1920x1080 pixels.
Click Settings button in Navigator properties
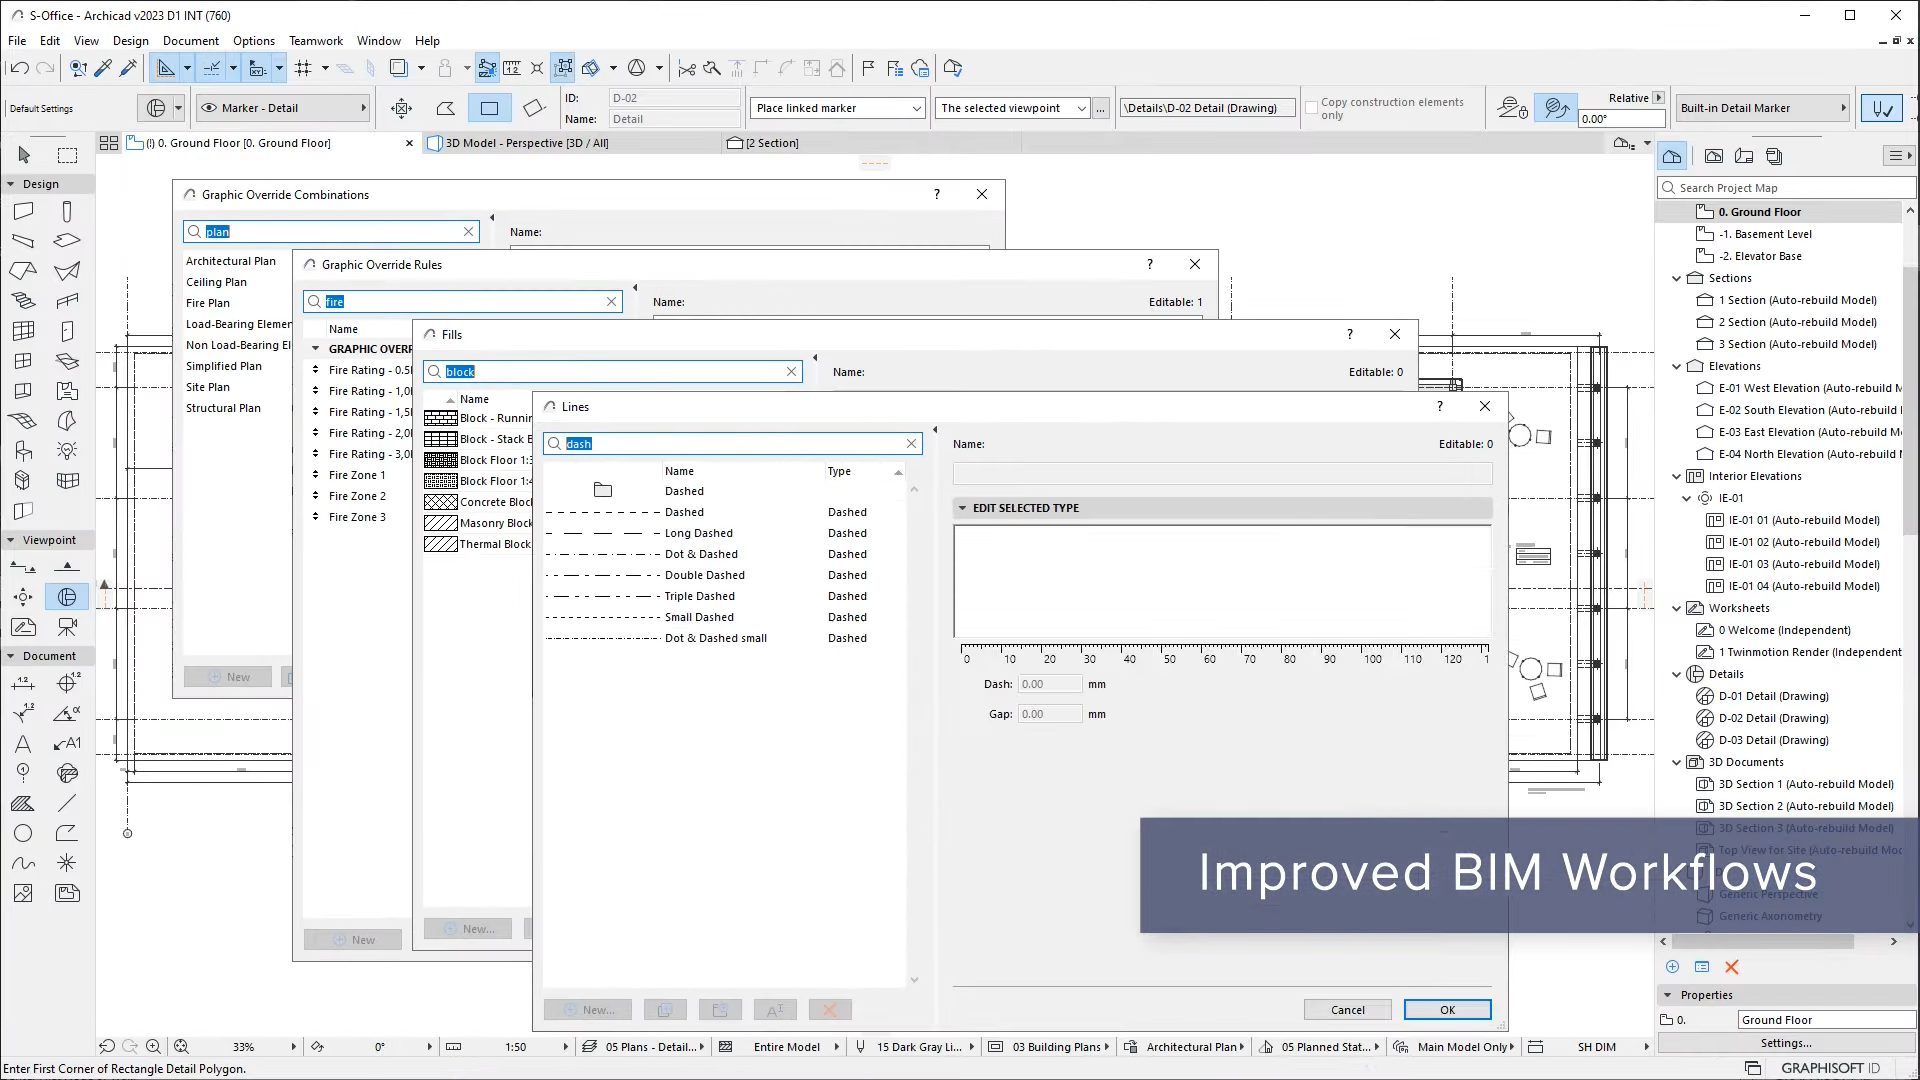[1786, 1043]
